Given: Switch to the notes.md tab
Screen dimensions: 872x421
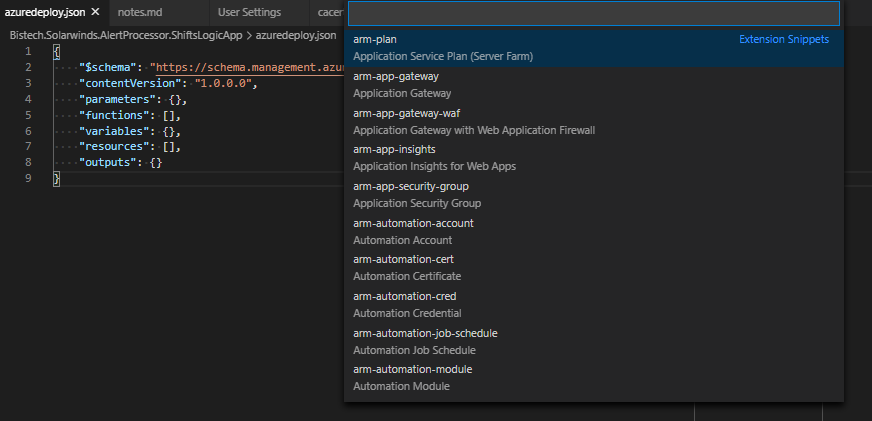Looking at the screenshot, I should pyautogui.click(x=138, y=12).
